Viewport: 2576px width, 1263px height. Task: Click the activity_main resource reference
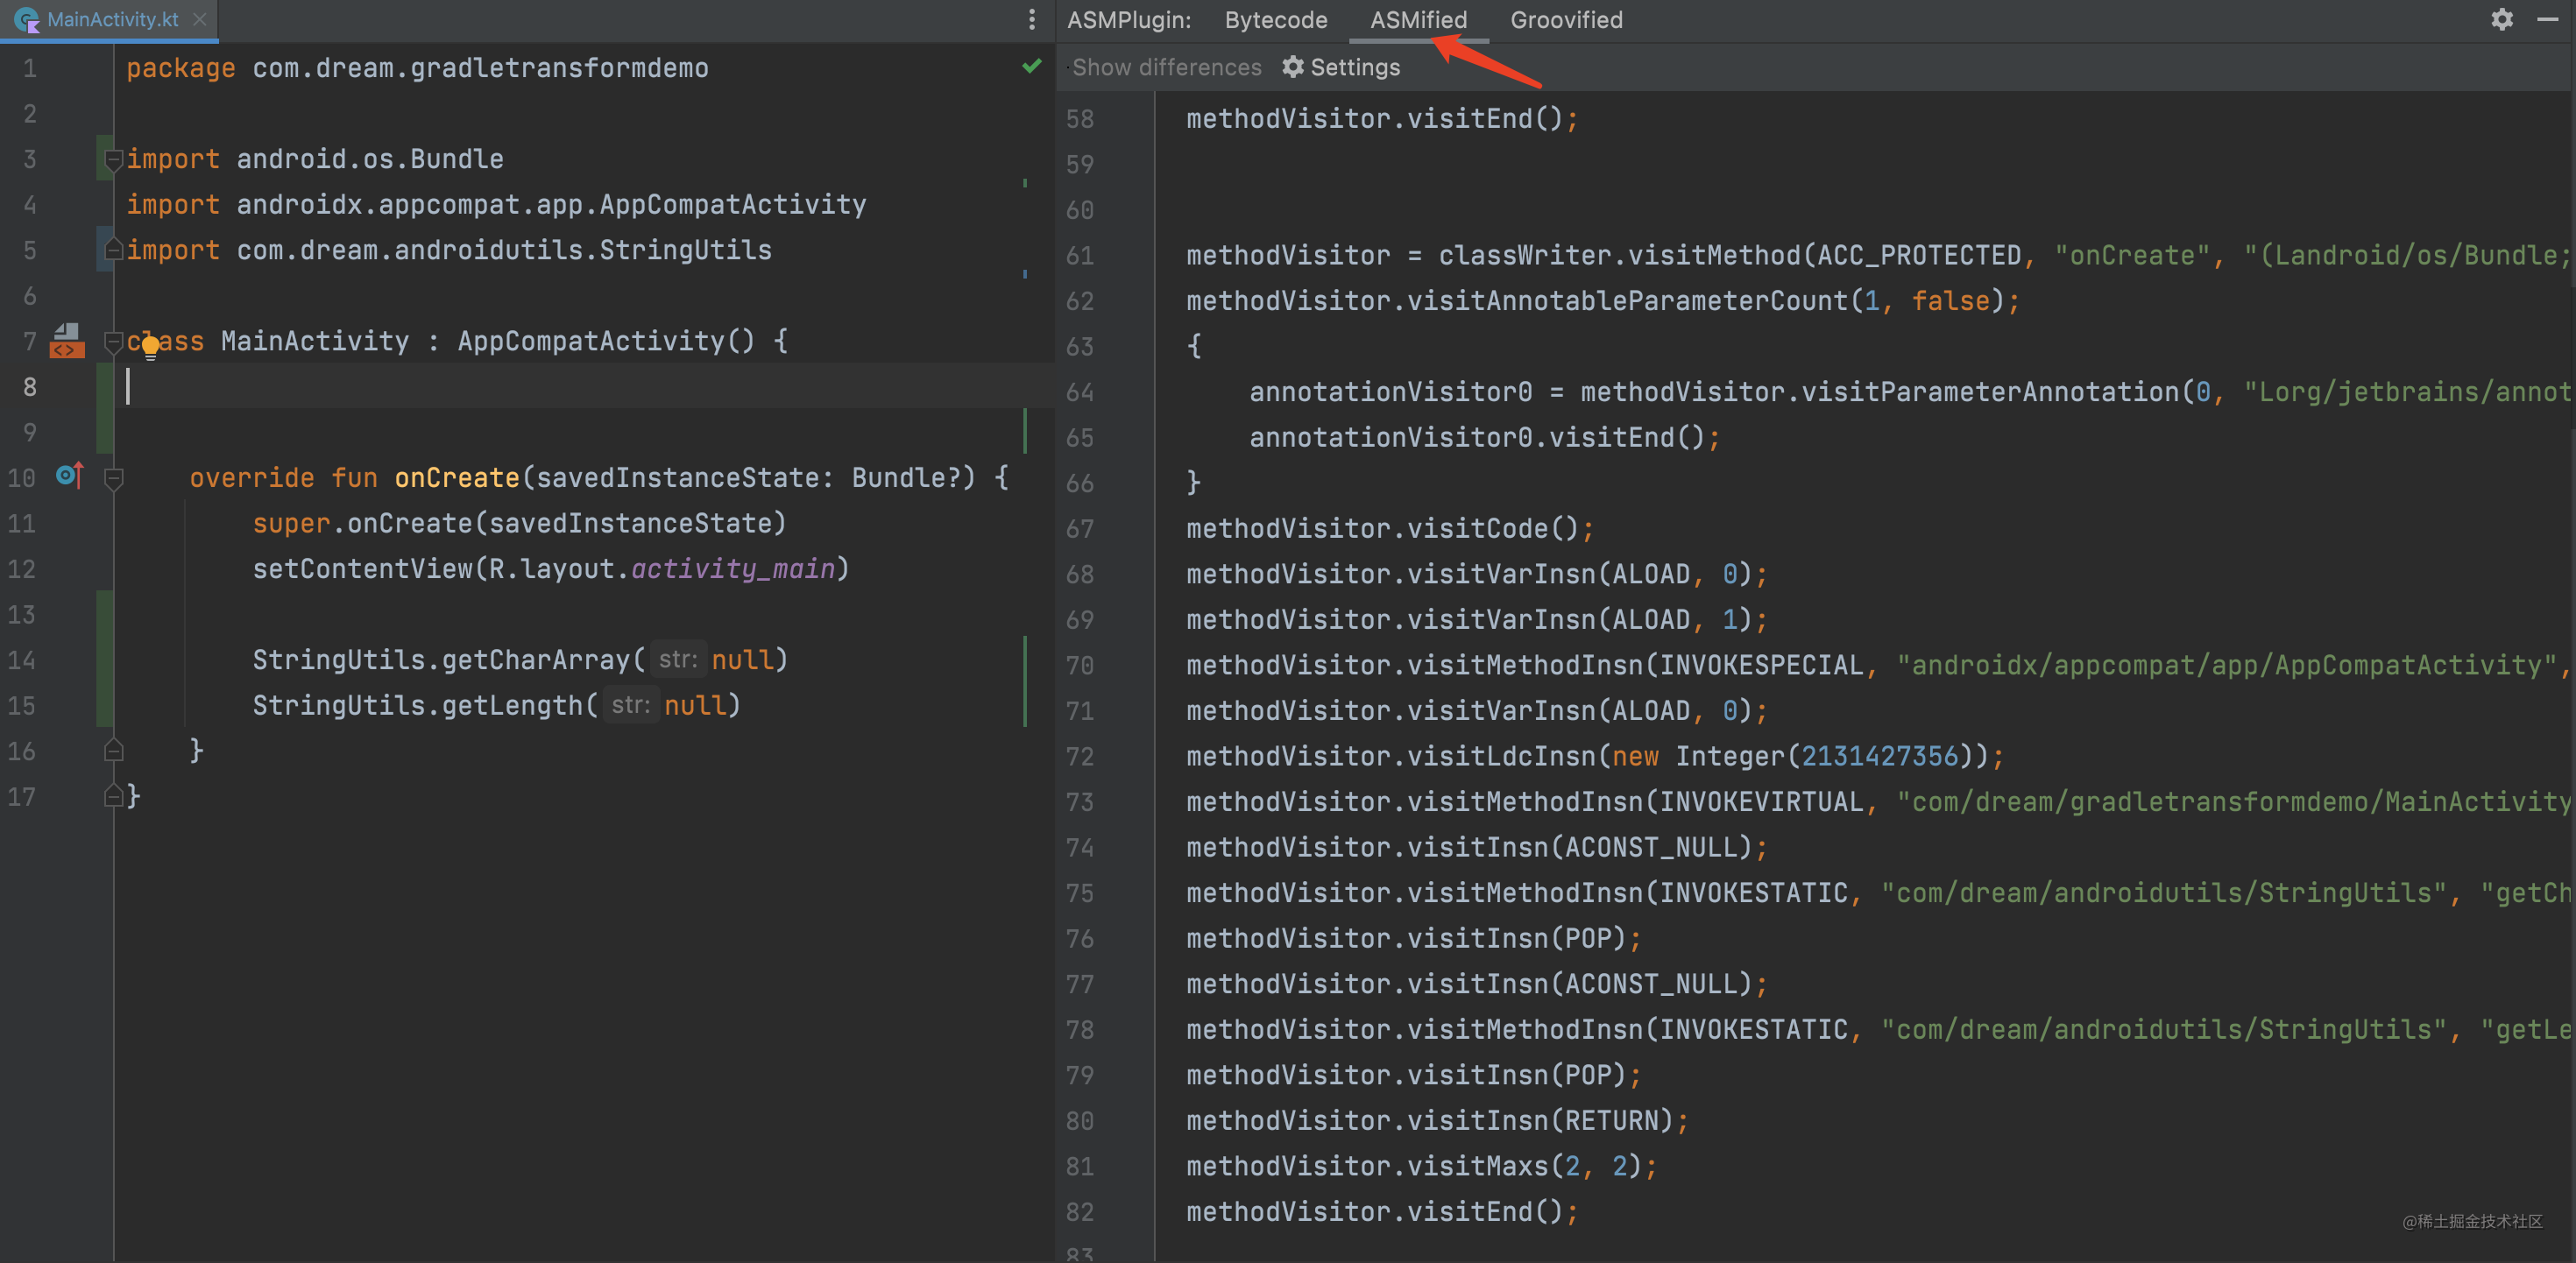pyautogui.click(x=732, y=568)
